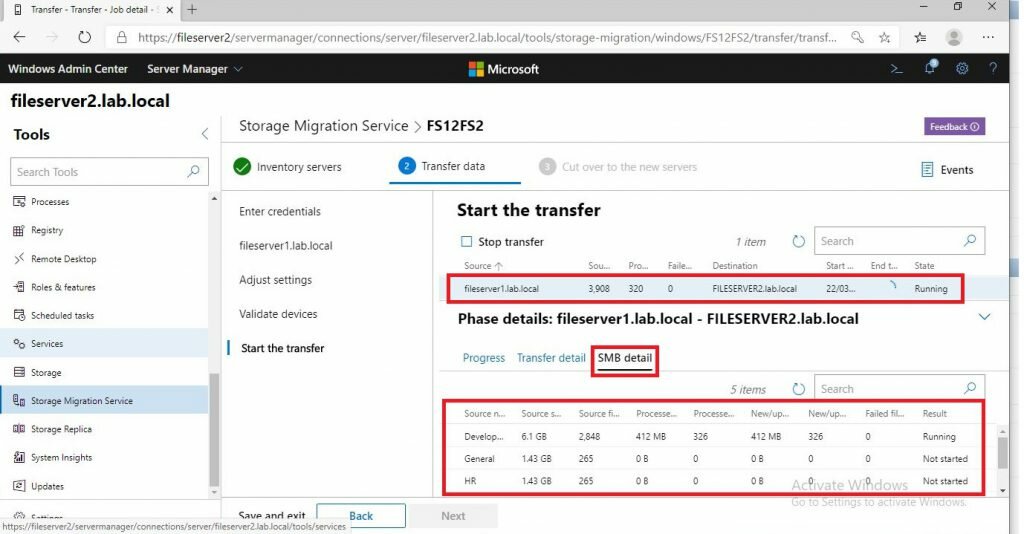Open PowerShell console icon in header
This screenshot has height=534, width=1024.
coord(897,69)
